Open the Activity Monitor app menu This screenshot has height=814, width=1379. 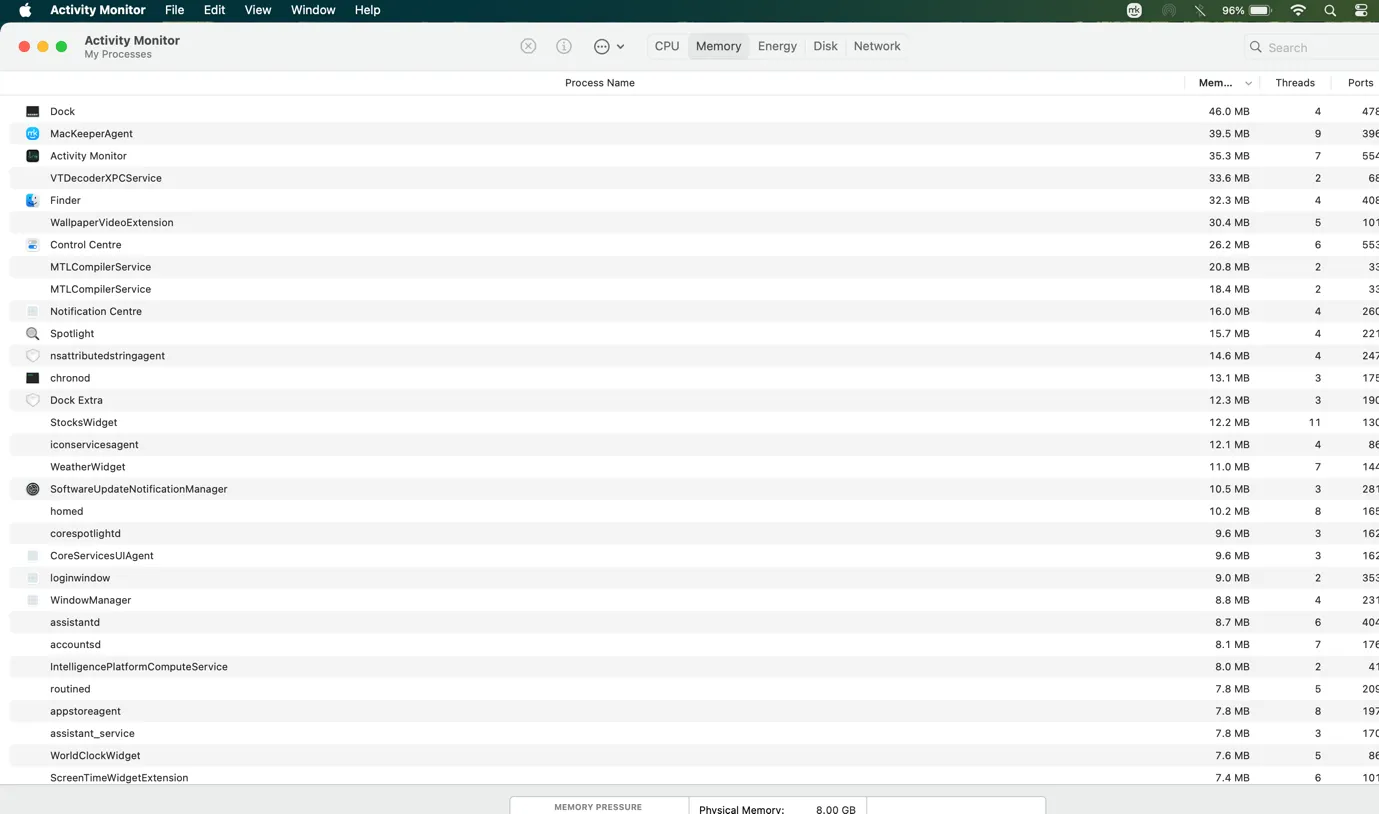[98, 10]
